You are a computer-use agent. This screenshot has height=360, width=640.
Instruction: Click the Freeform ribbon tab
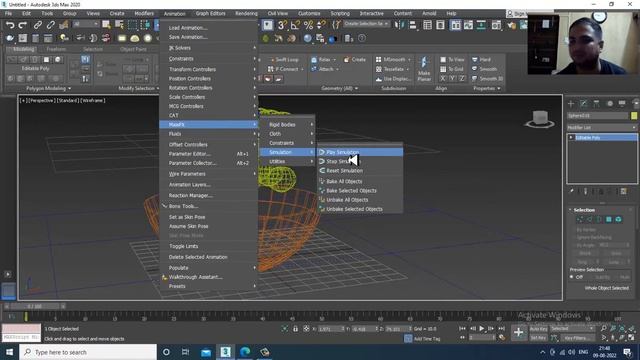tap(56, 49)
